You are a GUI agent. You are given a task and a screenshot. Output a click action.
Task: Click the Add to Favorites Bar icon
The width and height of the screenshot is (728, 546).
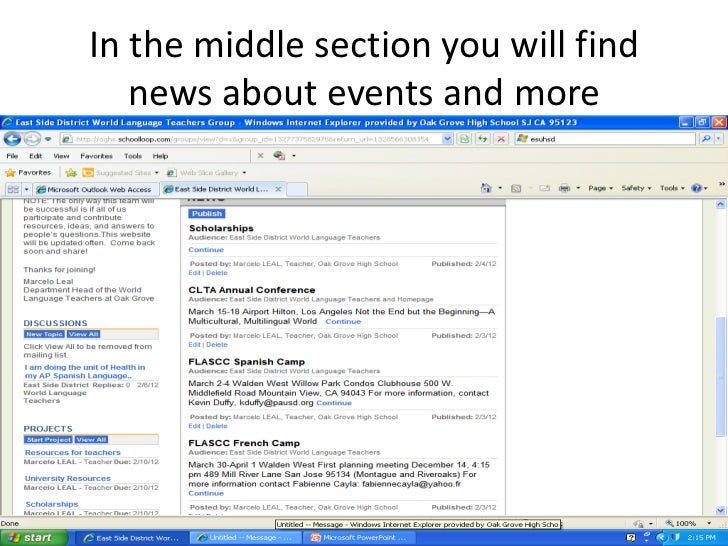click(x=71, y=173)
